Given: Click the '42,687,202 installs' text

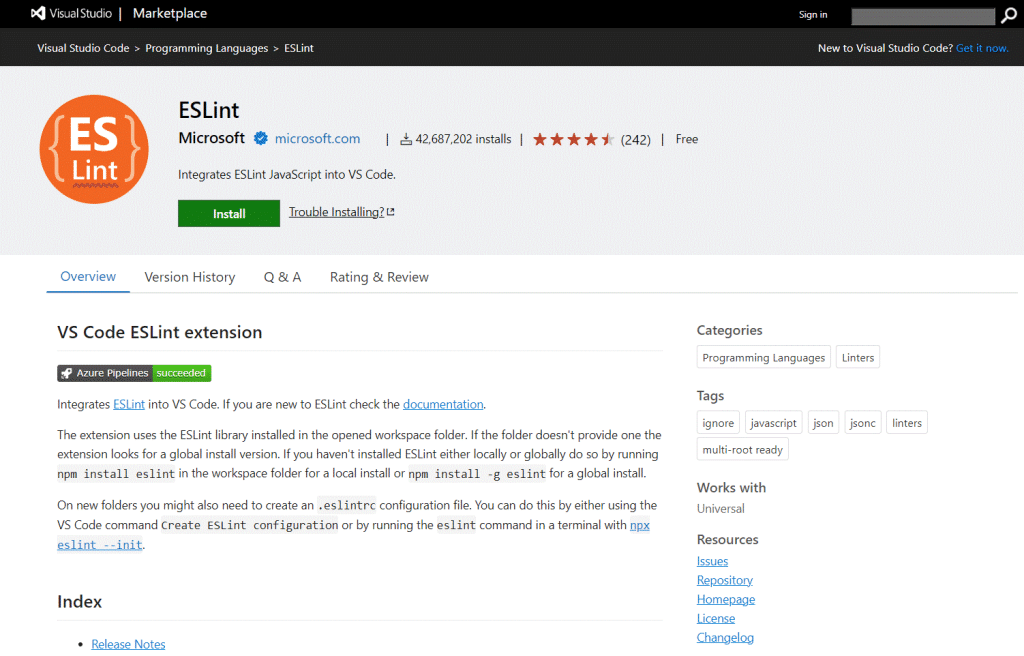Looking at the screenshot, I should [463, 139].
